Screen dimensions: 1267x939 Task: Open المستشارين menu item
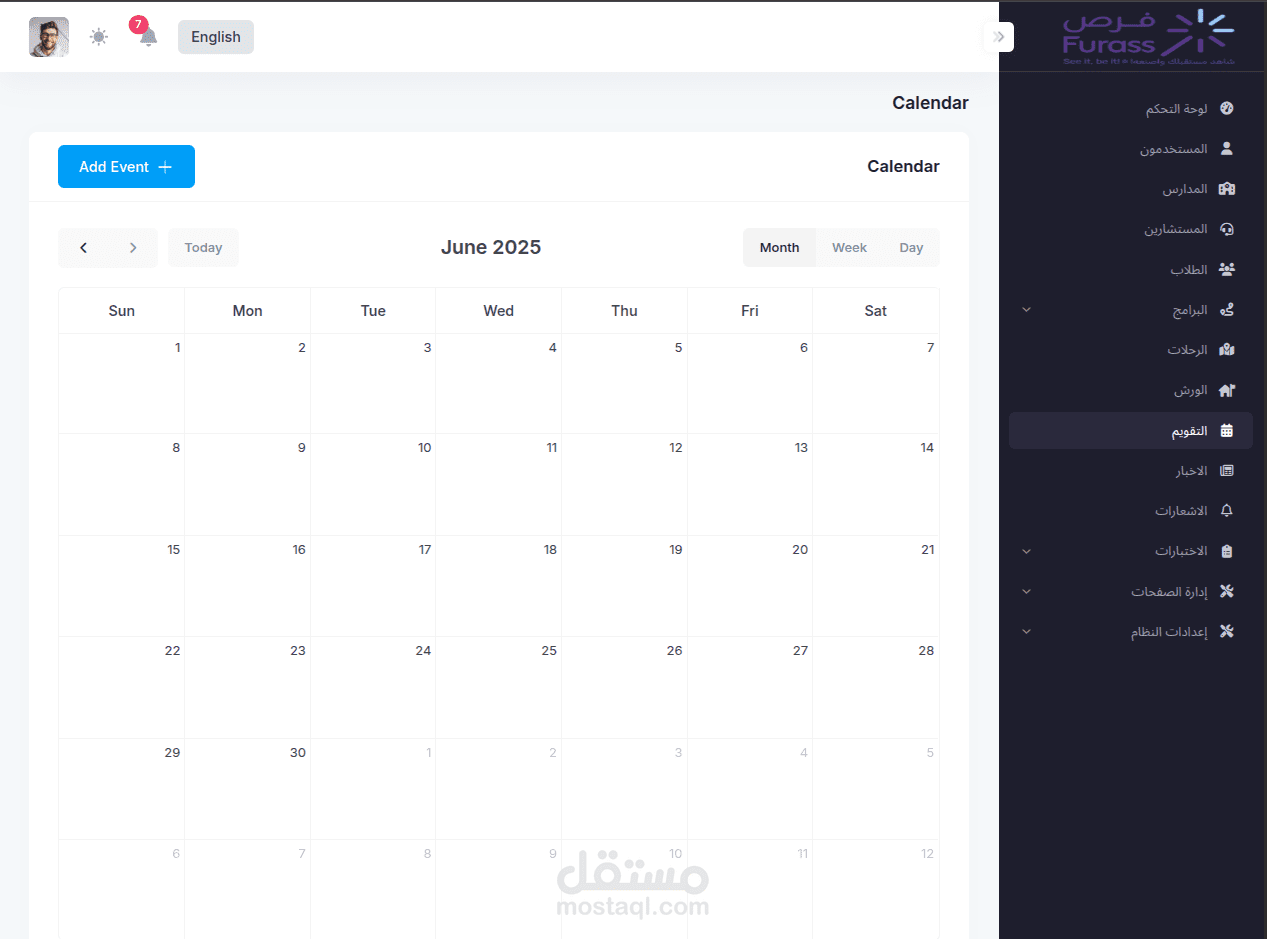1130,229
